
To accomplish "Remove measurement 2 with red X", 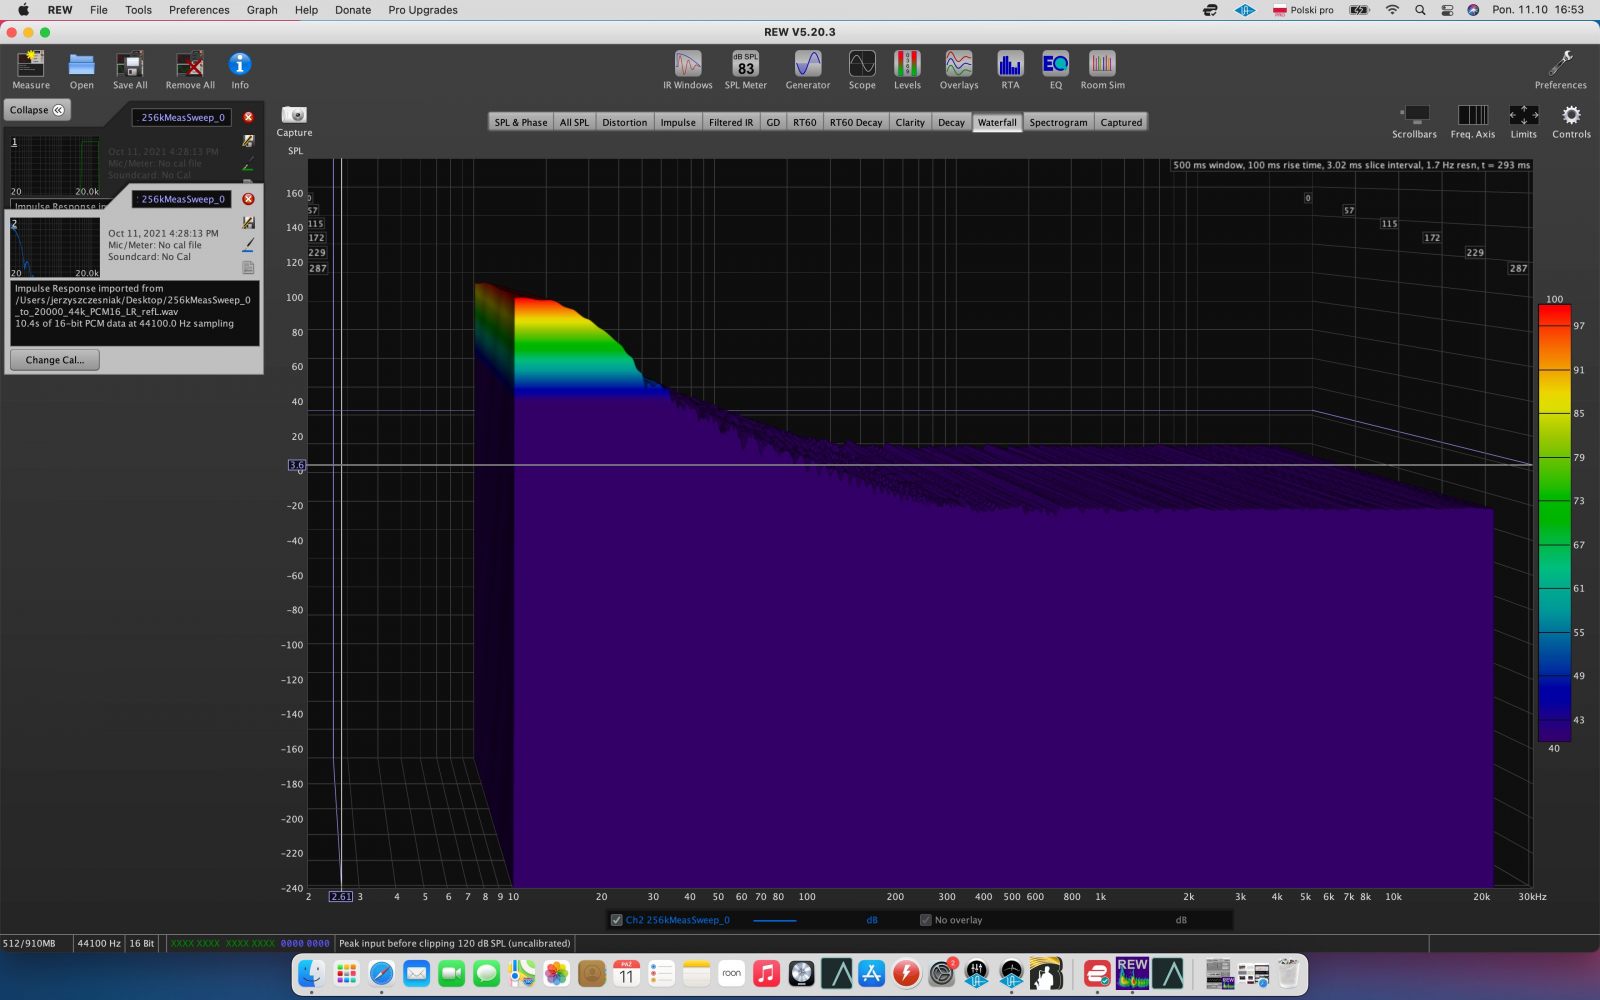I will coord(248,199).
